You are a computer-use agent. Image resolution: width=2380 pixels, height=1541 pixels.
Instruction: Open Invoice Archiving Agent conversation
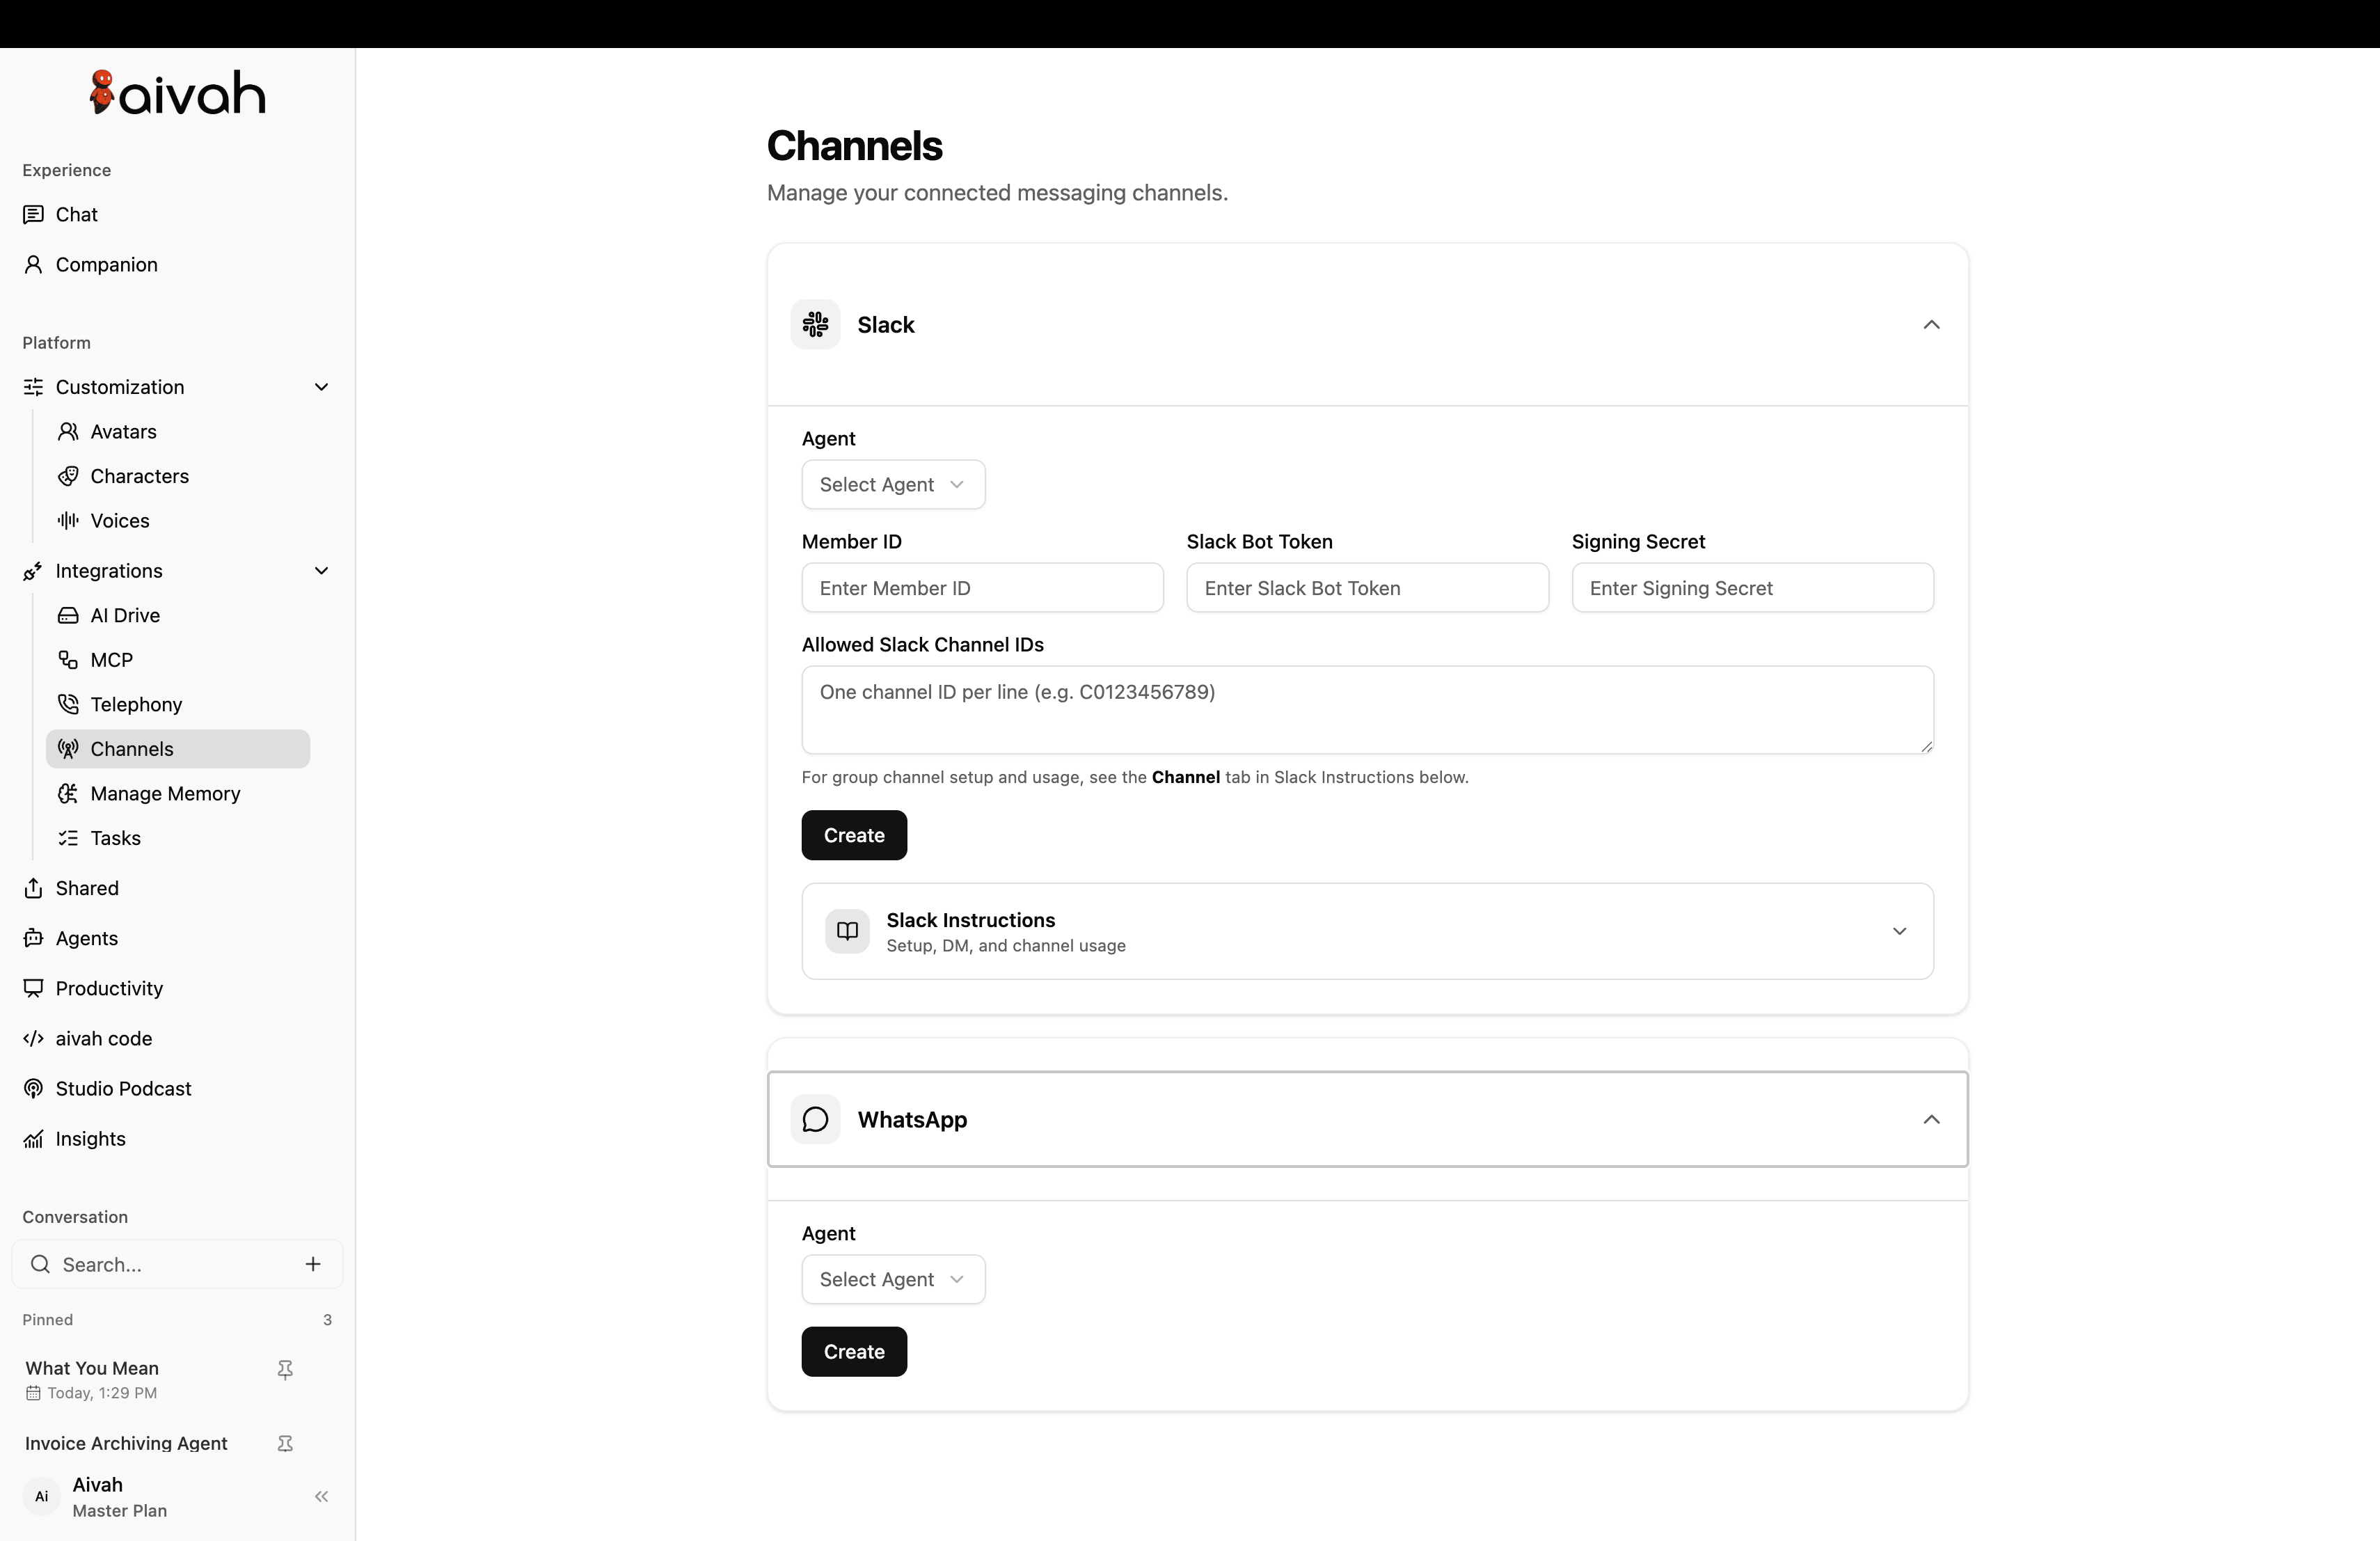126,1443
